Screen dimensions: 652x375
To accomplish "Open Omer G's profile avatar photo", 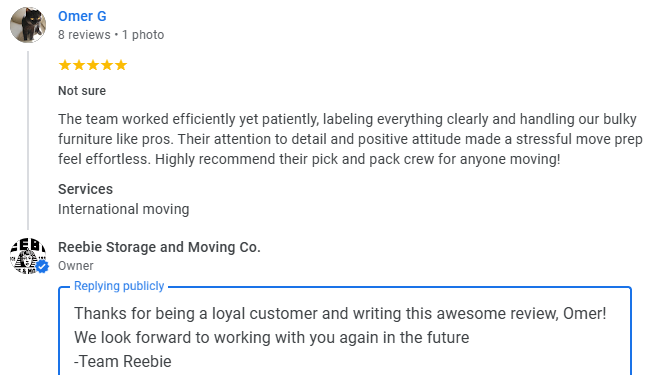I will [28, 25].
